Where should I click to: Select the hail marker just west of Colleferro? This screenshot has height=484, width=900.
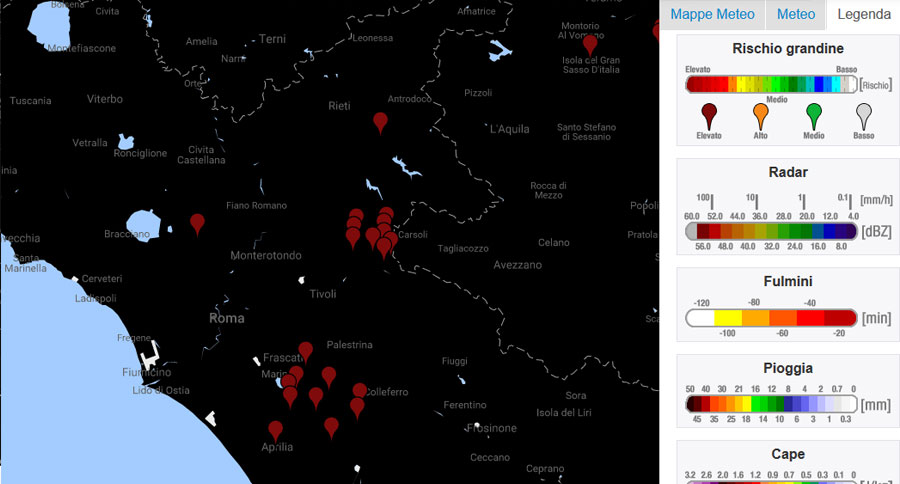pyautogui.click(x=360, y=391)
